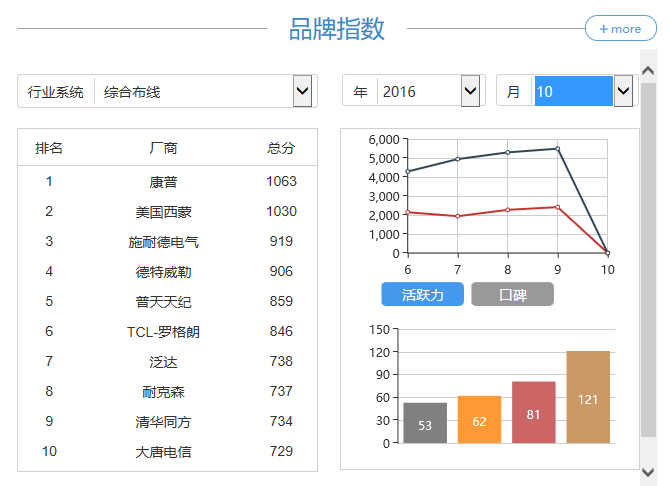Click the tan bar labeled 121
The image size is (670, 486).
coord(588,397)
